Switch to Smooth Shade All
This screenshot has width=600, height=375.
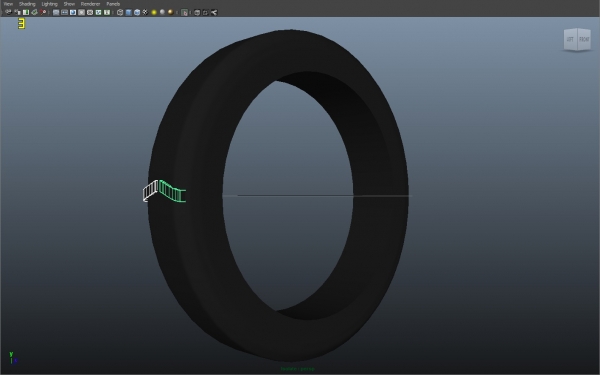128,12
